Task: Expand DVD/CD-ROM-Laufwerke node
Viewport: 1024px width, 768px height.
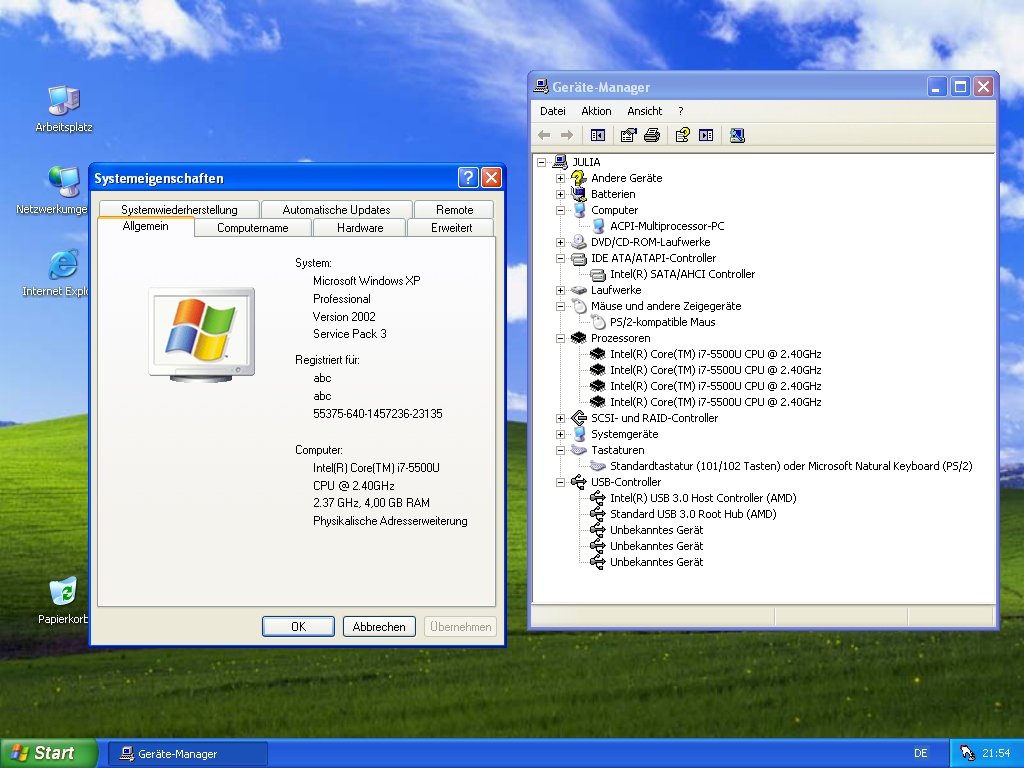Action: pyautogui.click(x=560, y=242)
